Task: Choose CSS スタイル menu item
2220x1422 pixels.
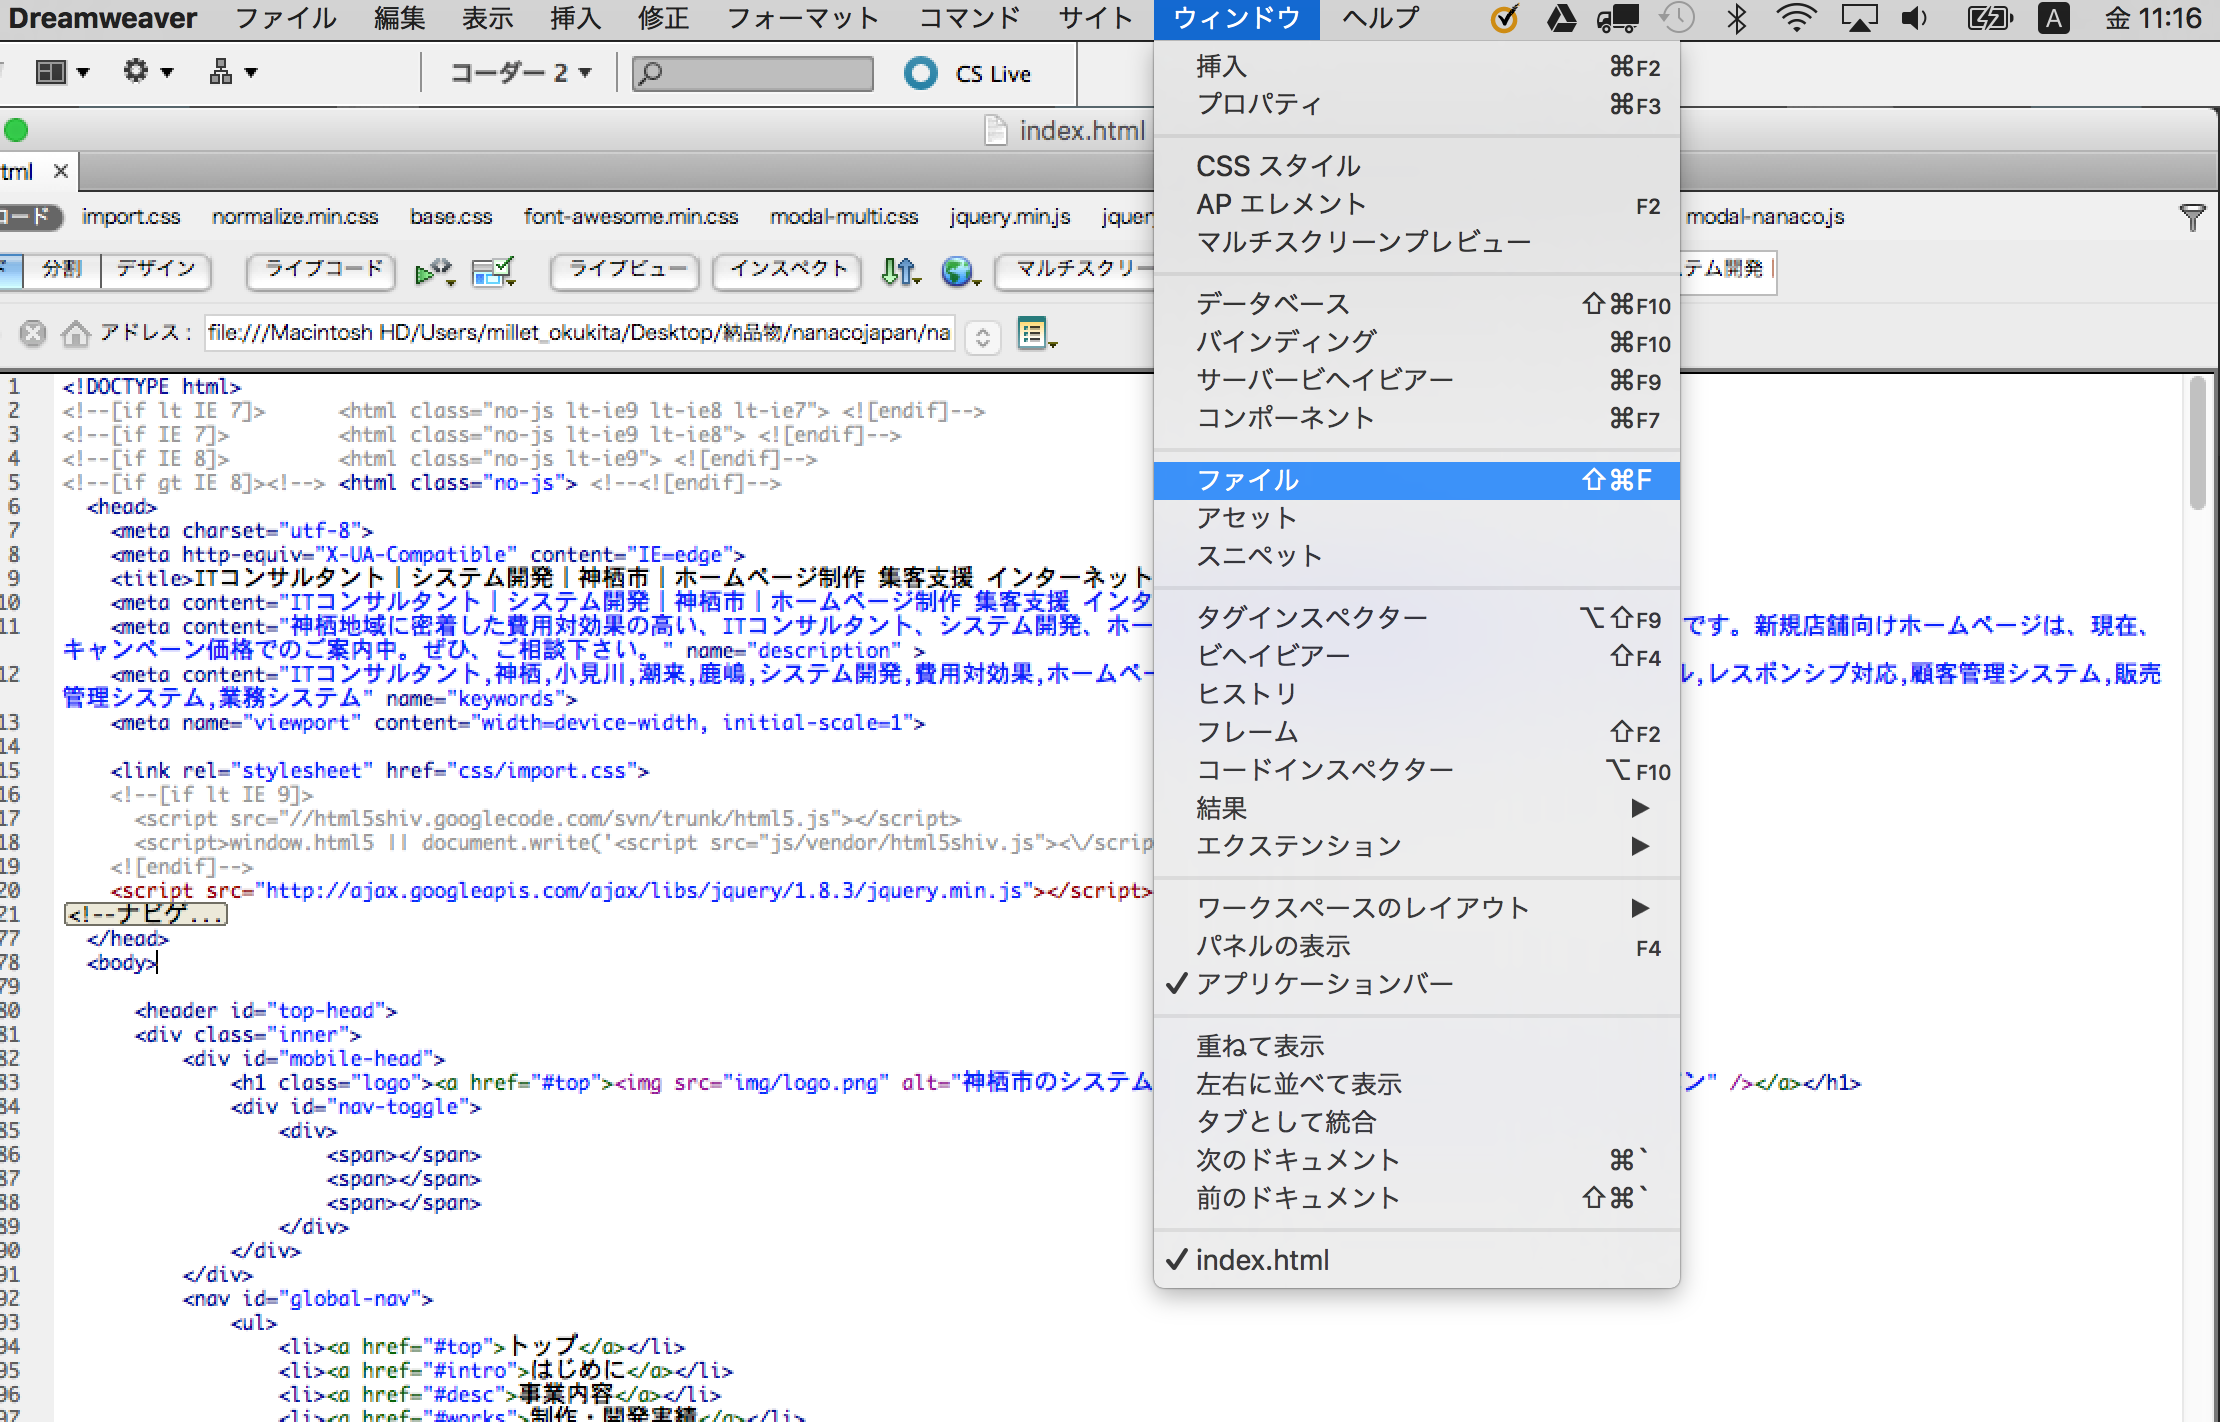Action: tap(1416, 166)
